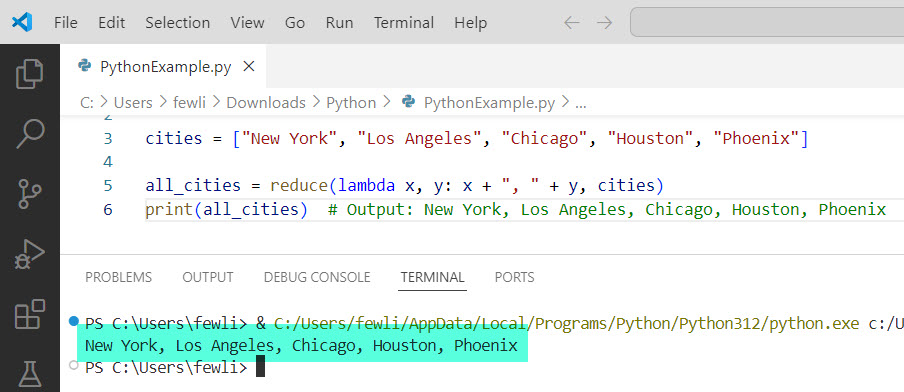Screen dimensions: 904x392
Task: Click the print call on line 6
Action: click(x=170, y=209)
